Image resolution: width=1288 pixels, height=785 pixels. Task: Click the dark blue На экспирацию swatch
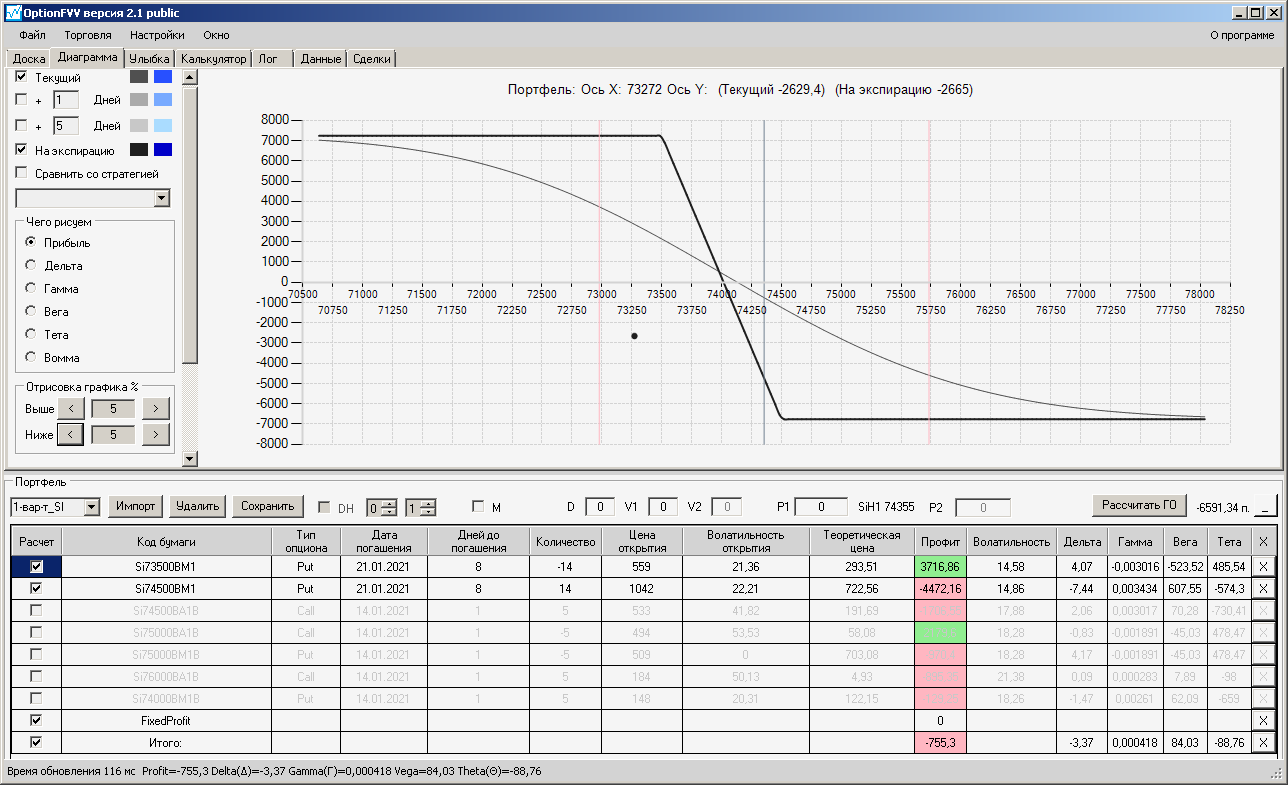[163, 150]
